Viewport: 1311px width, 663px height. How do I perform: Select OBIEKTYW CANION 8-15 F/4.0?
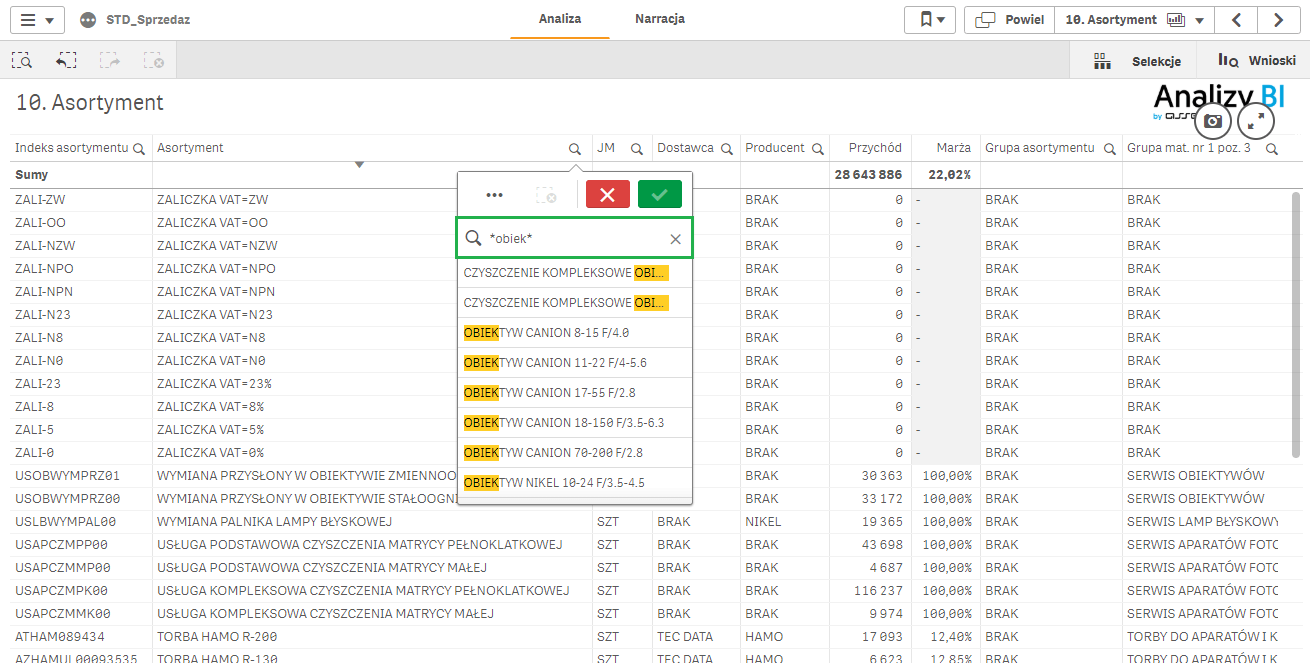(x=575, y=333)
